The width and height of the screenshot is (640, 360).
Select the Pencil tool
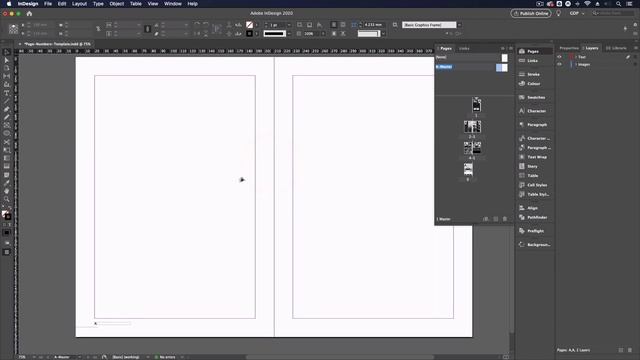7,117
